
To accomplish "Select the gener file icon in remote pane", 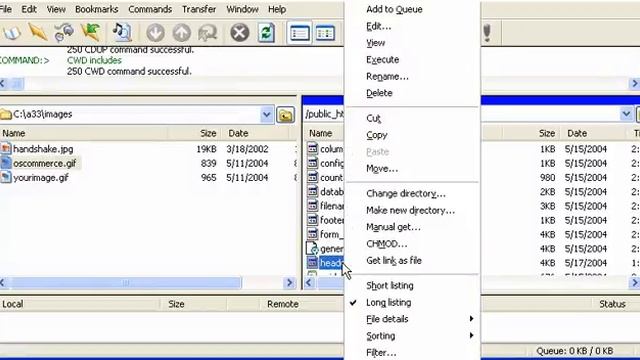I will 312,248.
